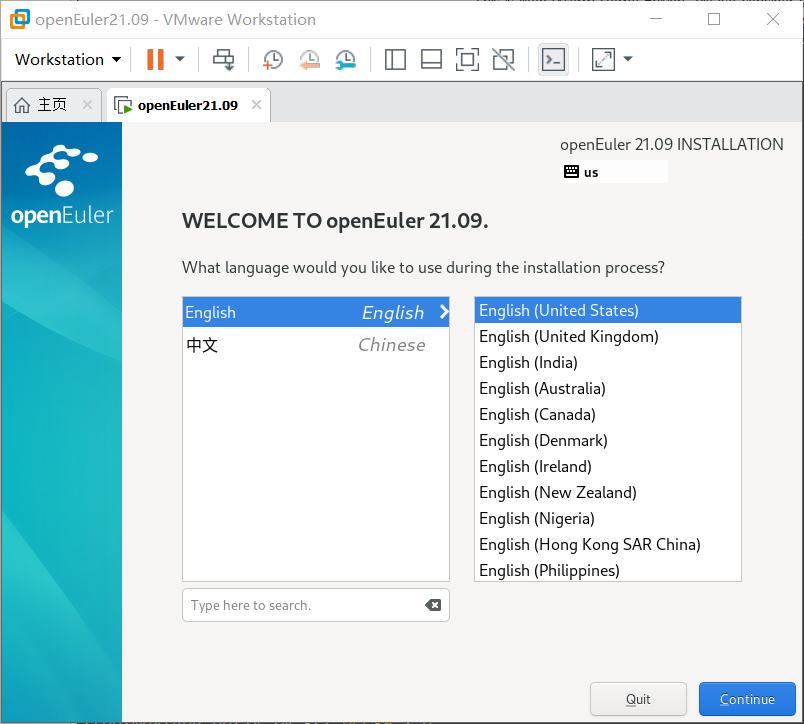The height and width of the screenshot is (724, 804).
Task: Toggle the console view button
Action: (553, 59)
